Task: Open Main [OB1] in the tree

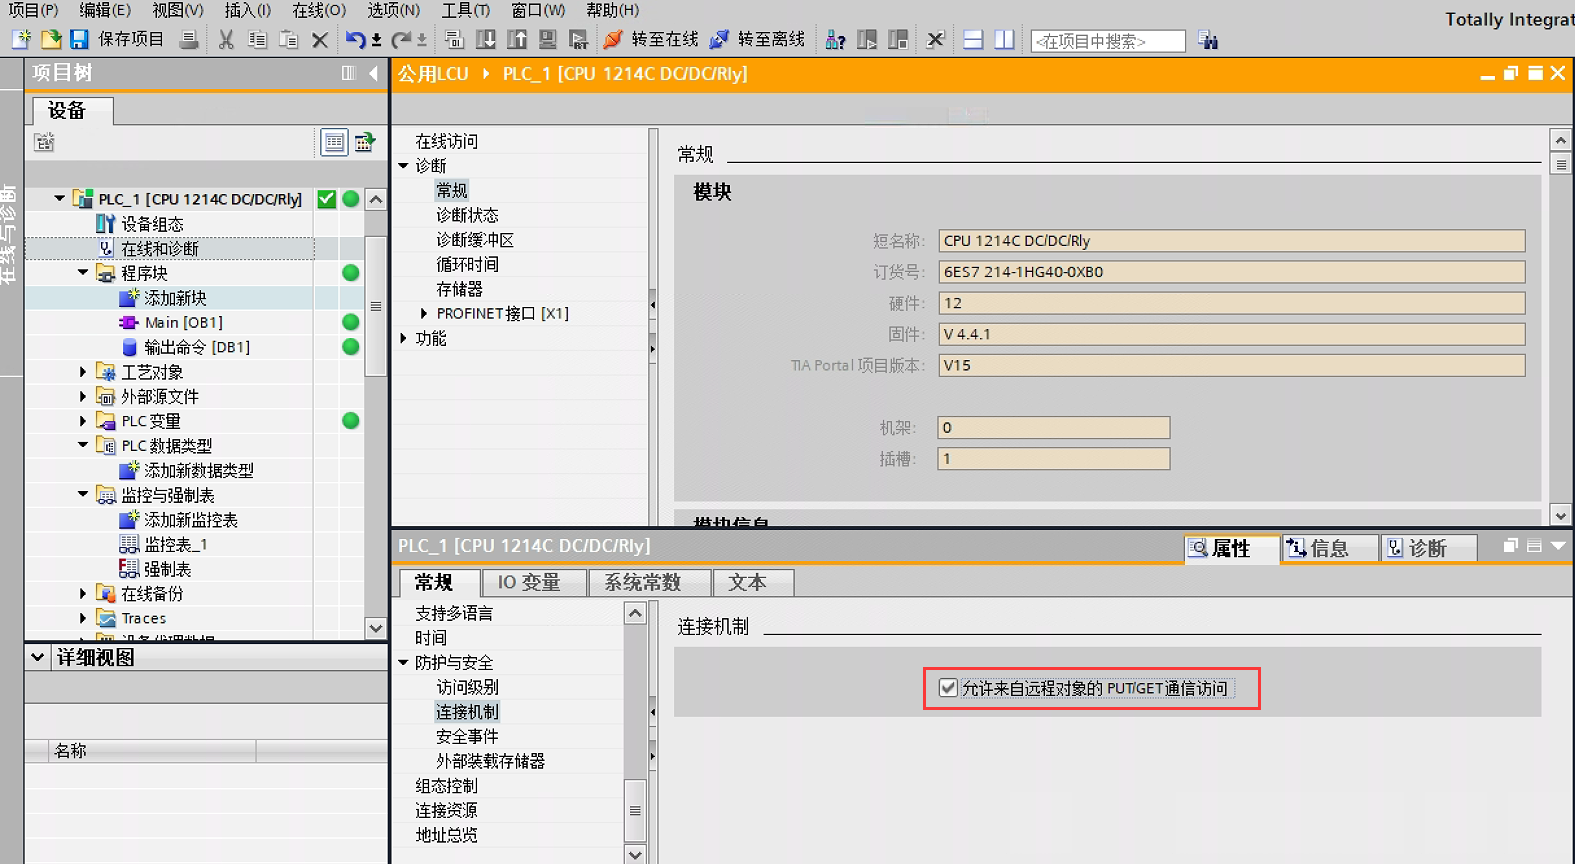Action: (x=183, y=322)
